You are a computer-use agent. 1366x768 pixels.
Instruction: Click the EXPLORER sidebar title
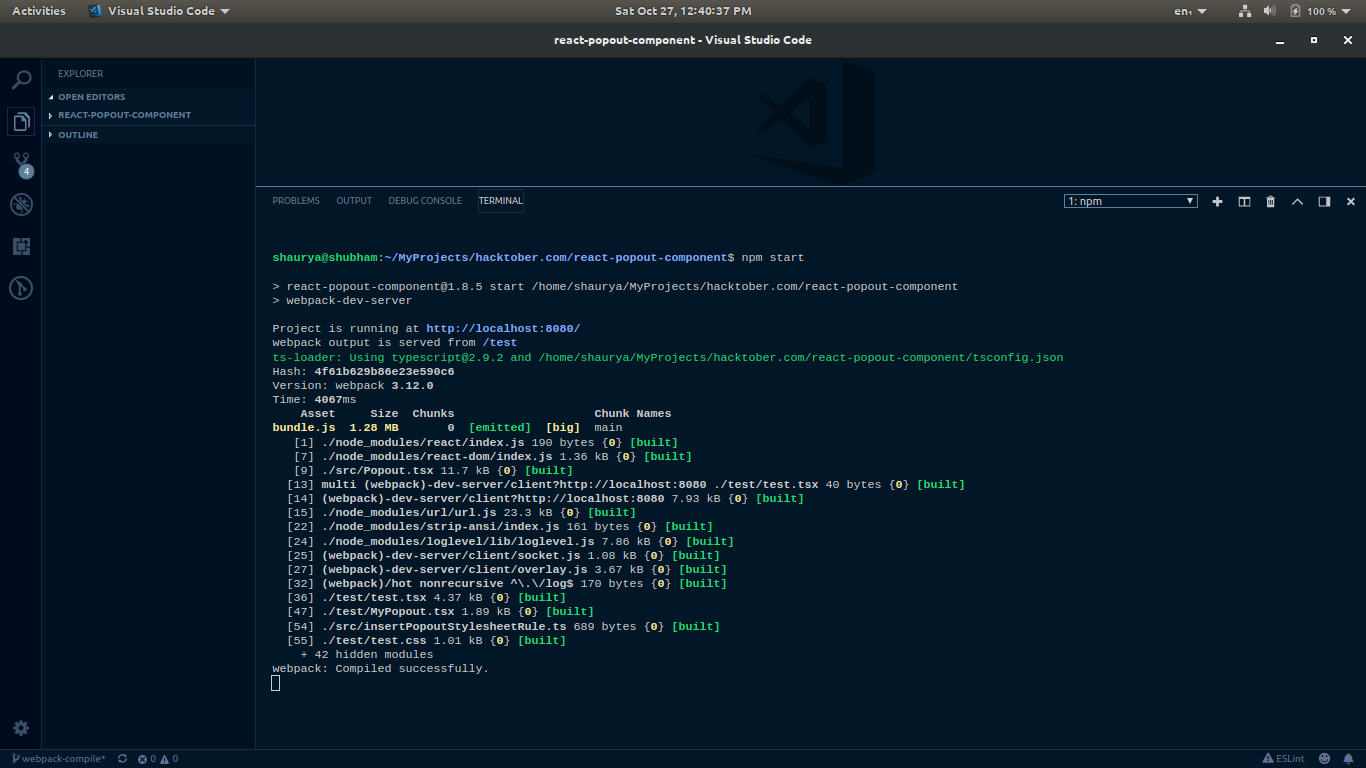80,73
